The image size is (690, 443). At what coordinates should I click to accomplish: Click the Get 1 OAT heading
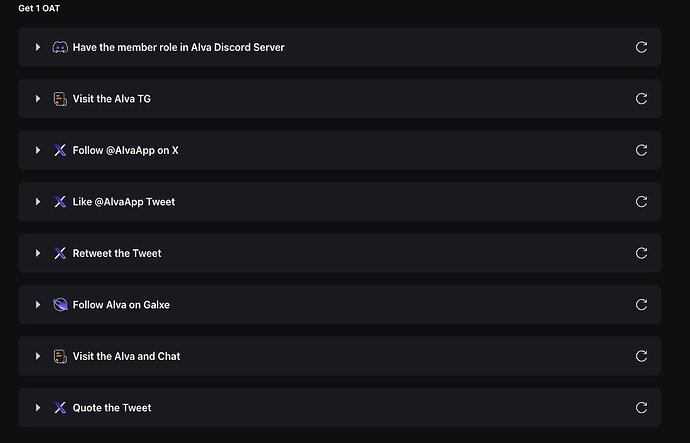tap(39, 8)
